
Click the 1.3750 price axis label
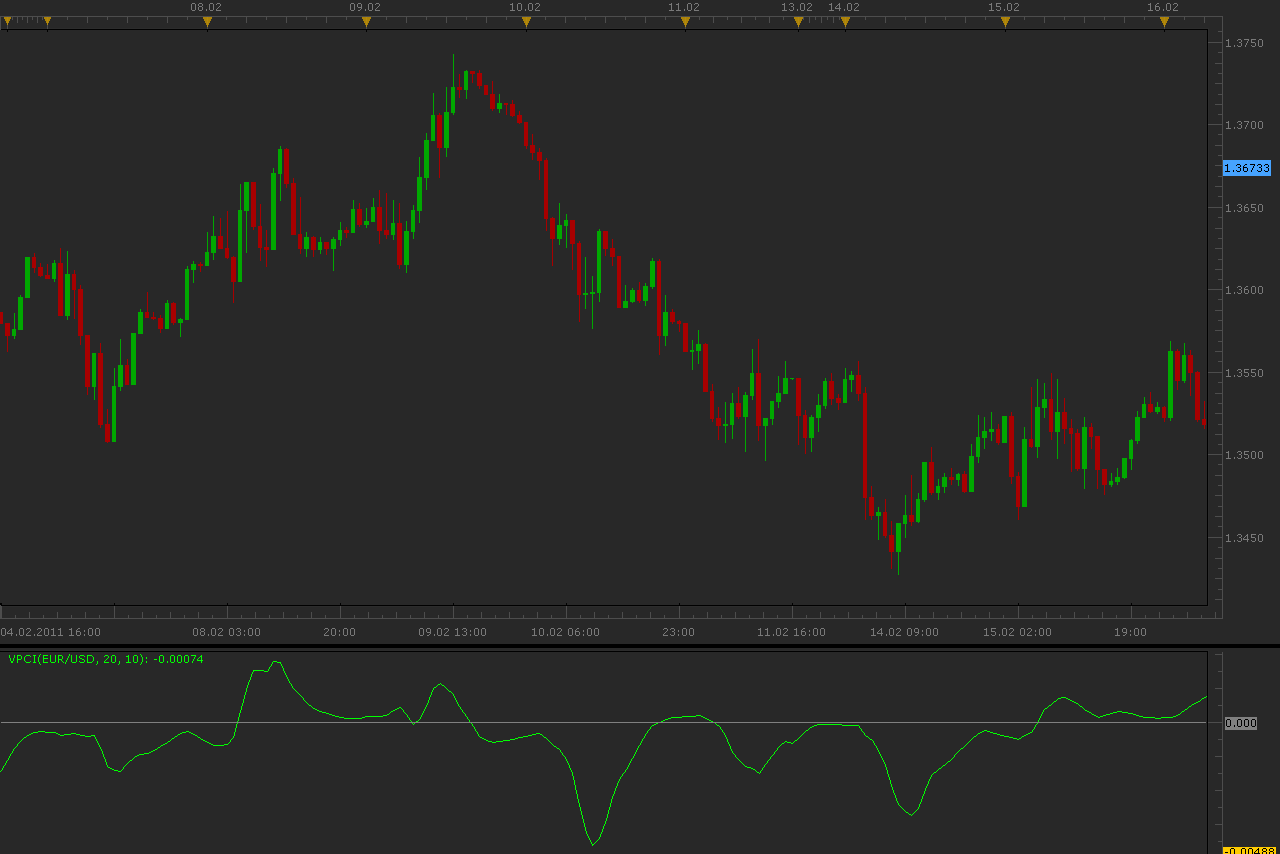[1244, 43]
